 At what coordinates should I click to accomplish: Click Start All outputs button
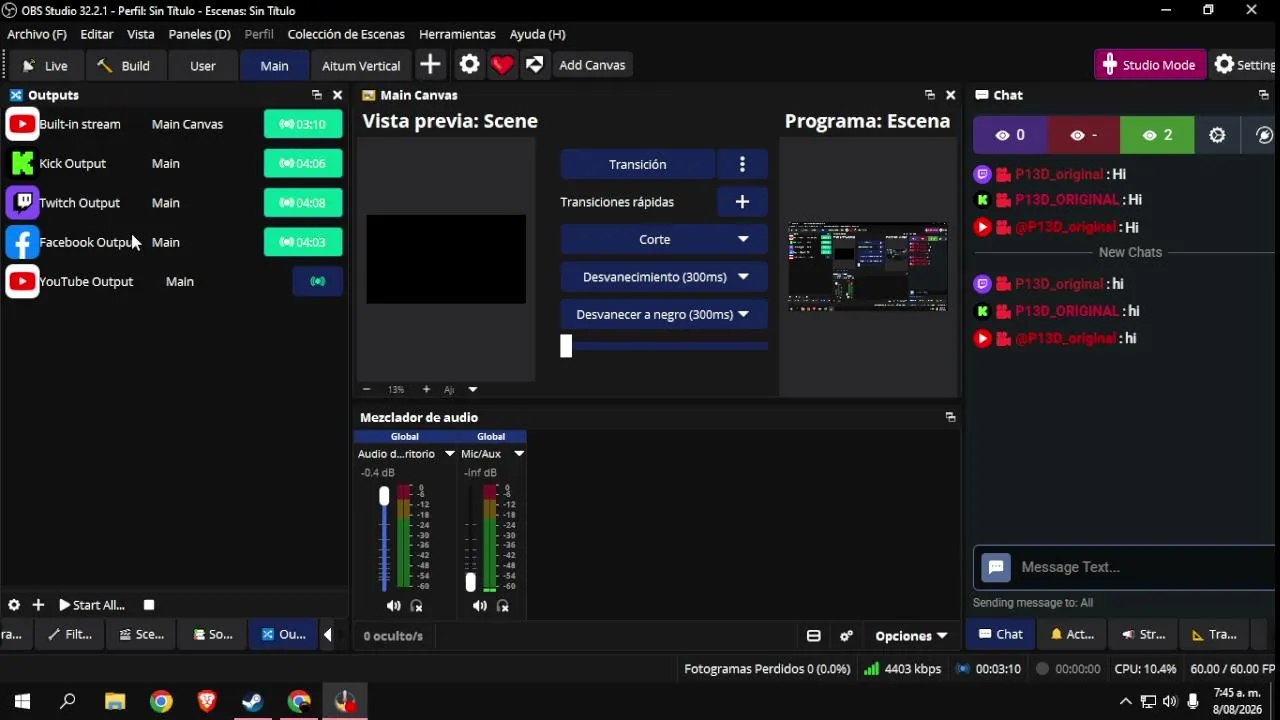pos(92,605)
